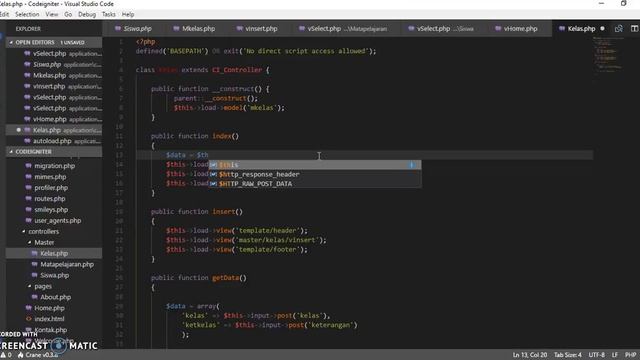The width and height of the screenshot is (640, 360).
Task: Open the Selection menu
Action: click(x=27, y=14)
